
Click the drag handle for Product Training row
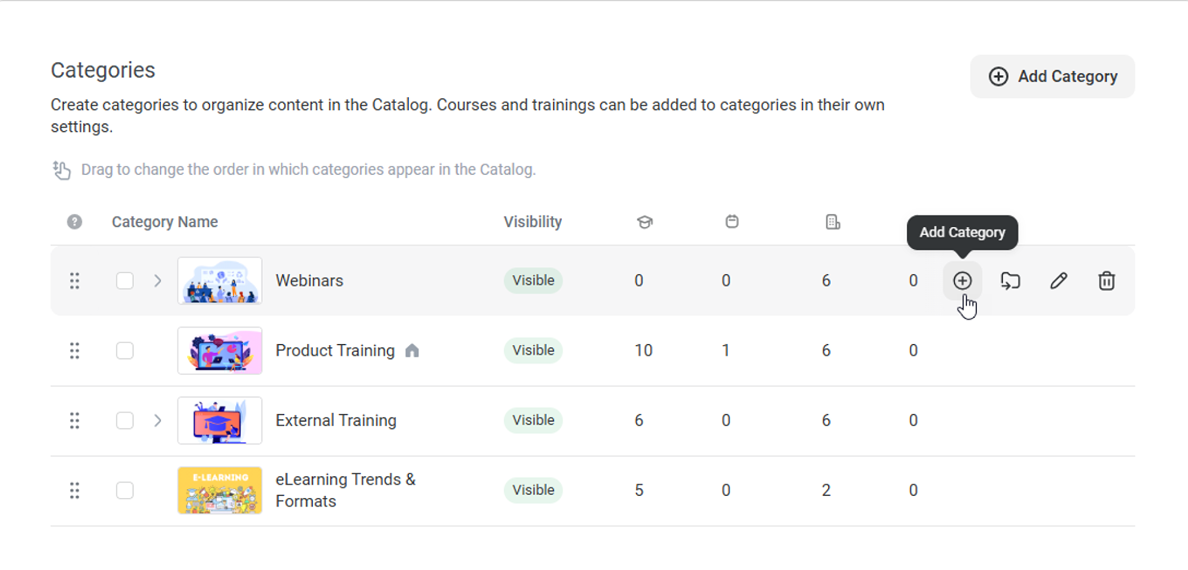(x=74, y=351)
